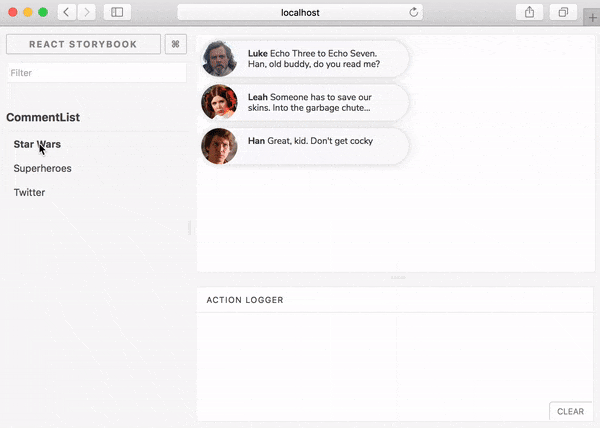Open the Star Wars story
The height and width of the screenshot is (428, 600).
tap(37, 144)
